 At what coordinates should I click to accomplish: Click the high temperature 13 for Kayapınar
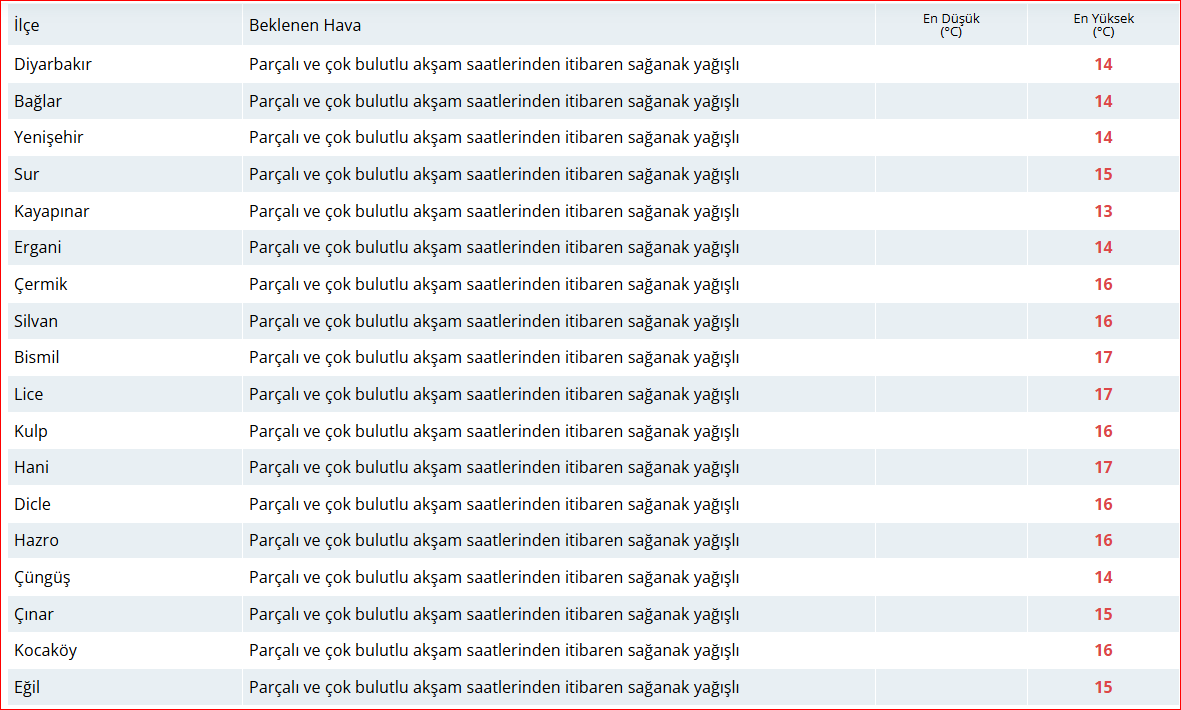pyautogui.click(x=1103, y=211)
